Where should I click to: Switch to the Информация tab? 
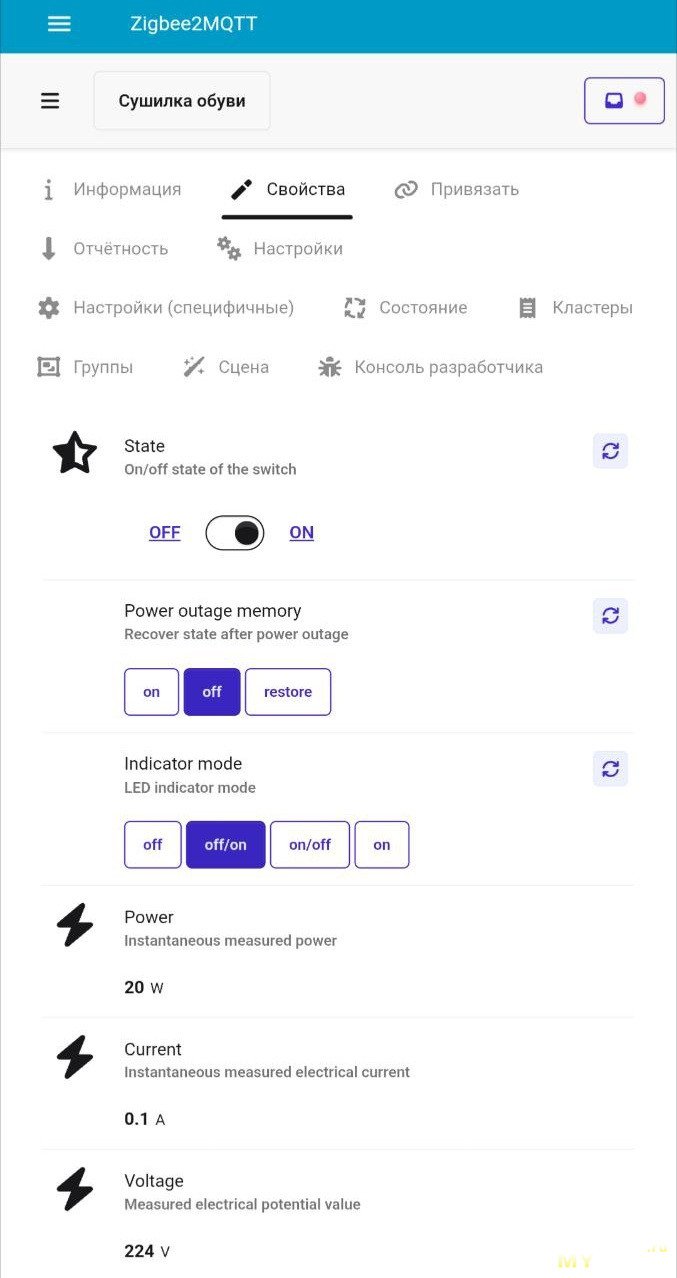coord(111,190)
